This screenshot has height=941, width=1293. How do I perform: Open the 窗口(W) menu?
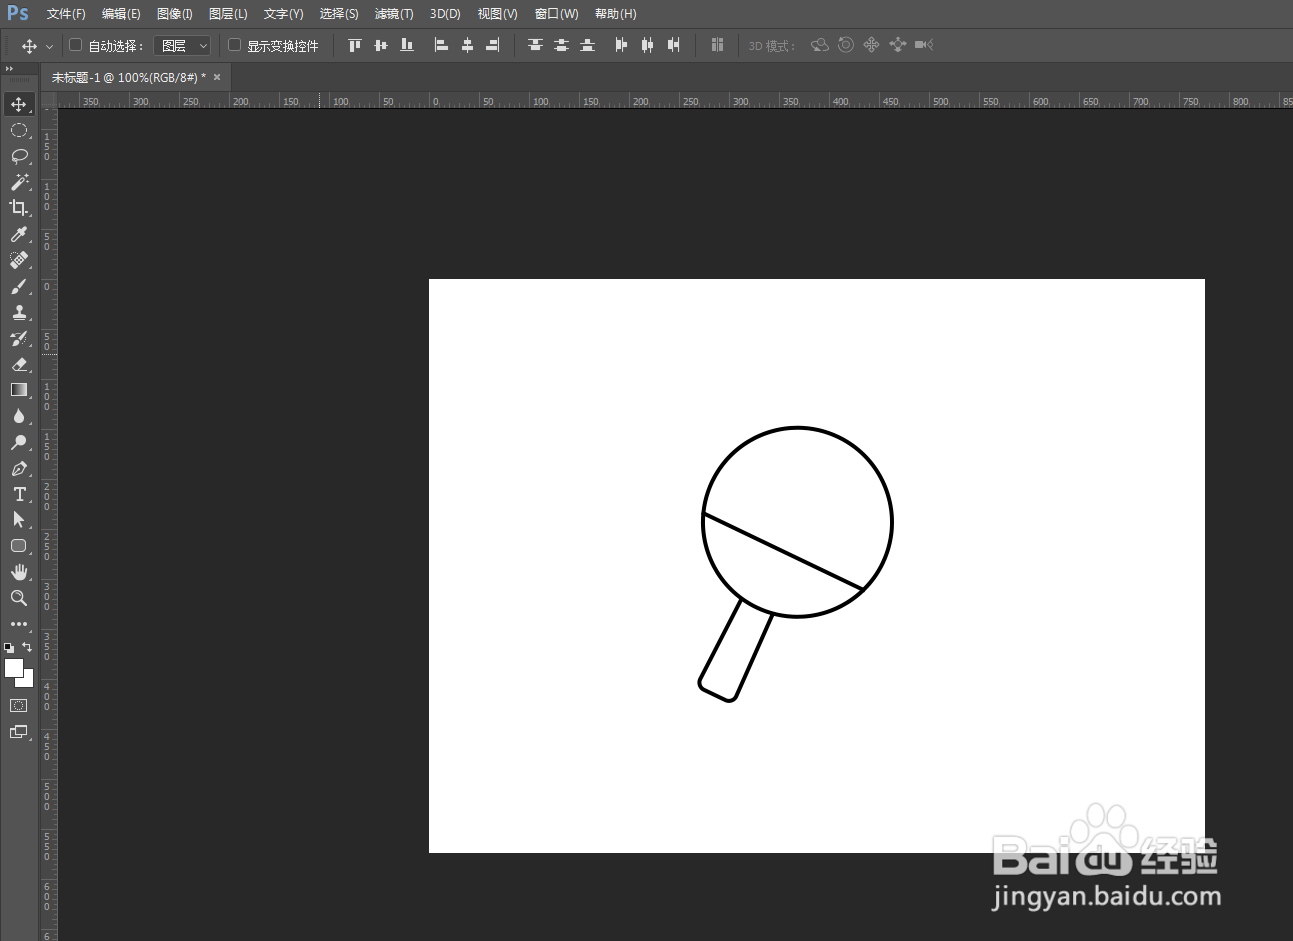point(556,14)
